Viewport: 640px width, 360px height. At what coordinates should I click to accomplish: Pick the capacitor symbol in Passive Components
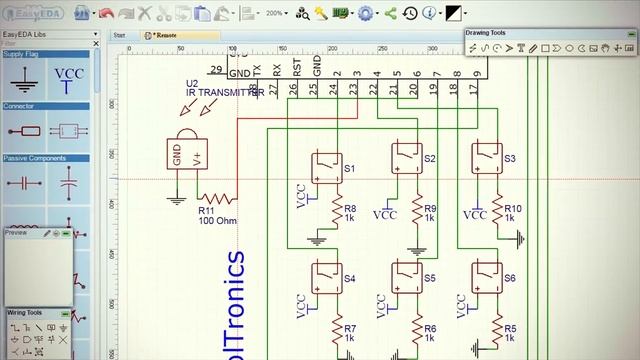tap(24, 184)
